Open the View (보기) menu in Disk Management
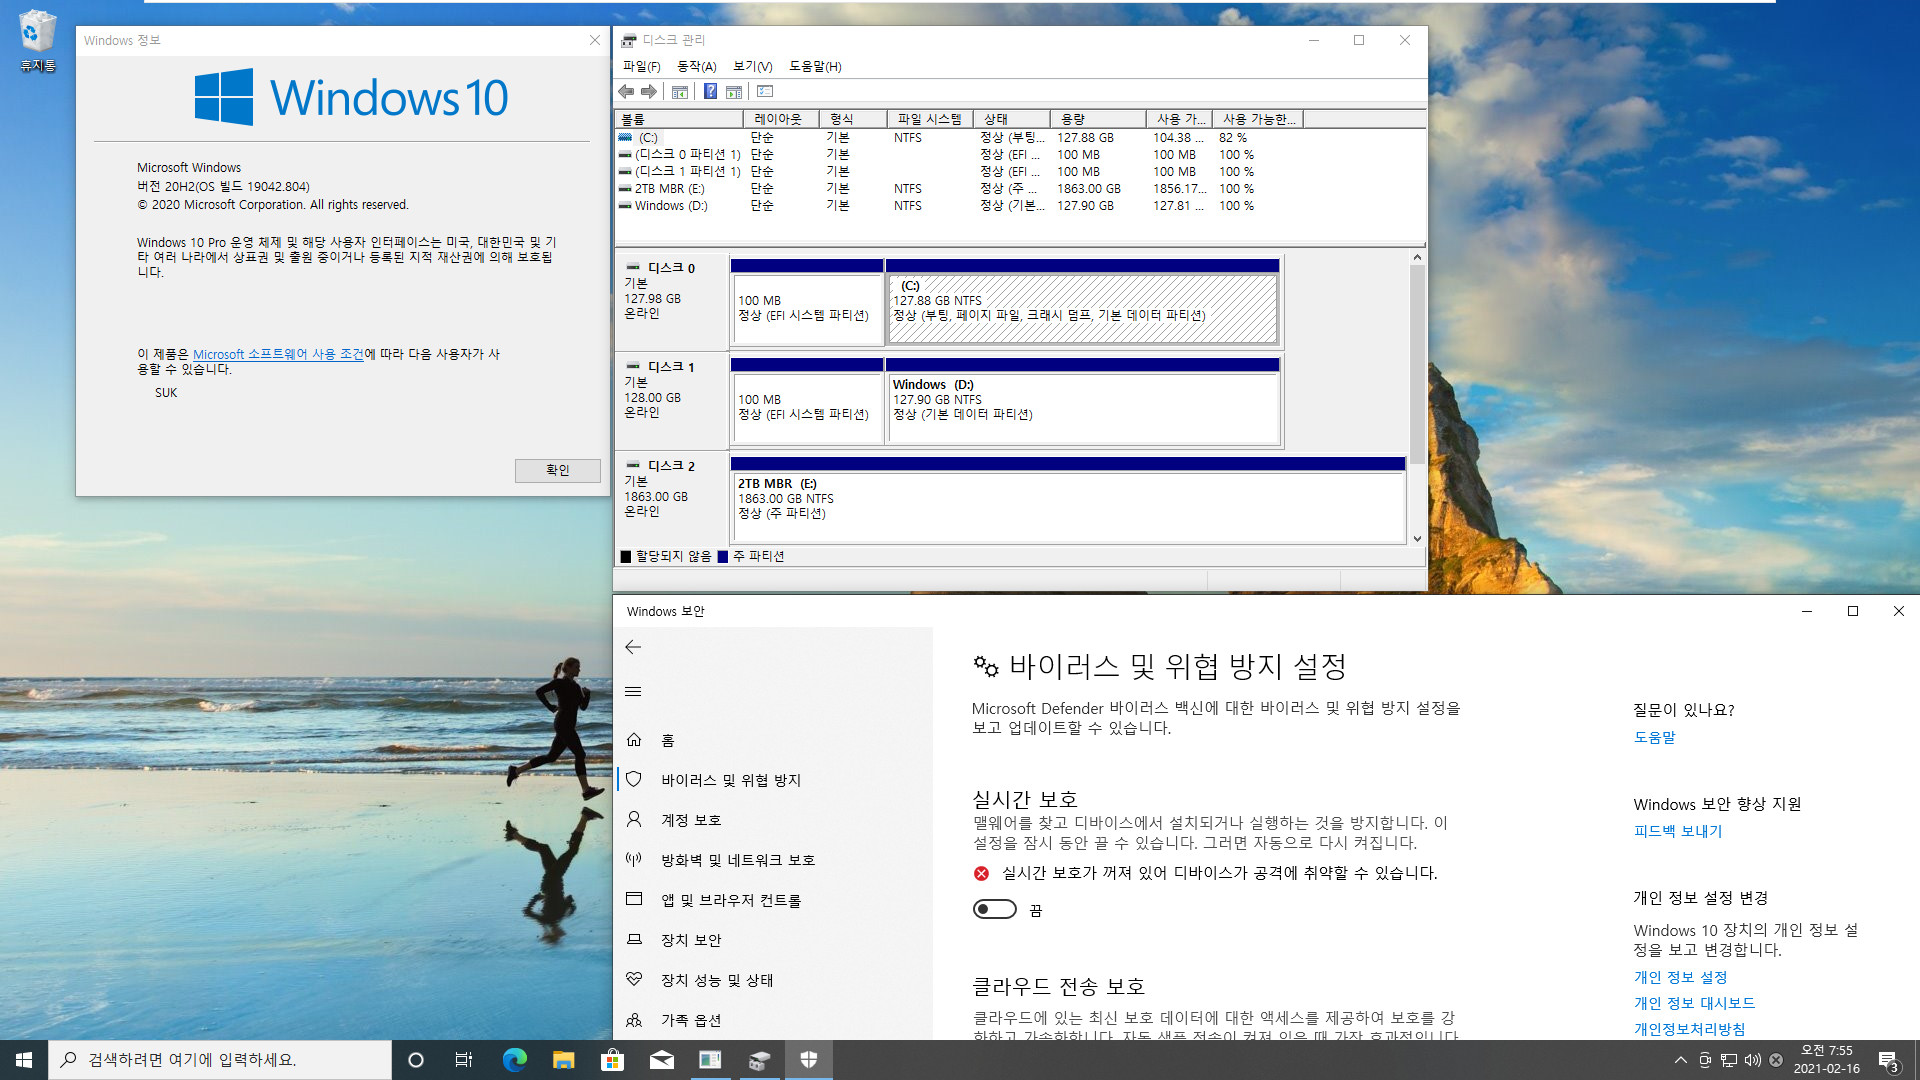Screen dimensions: 1920x1080 point(752,66)
